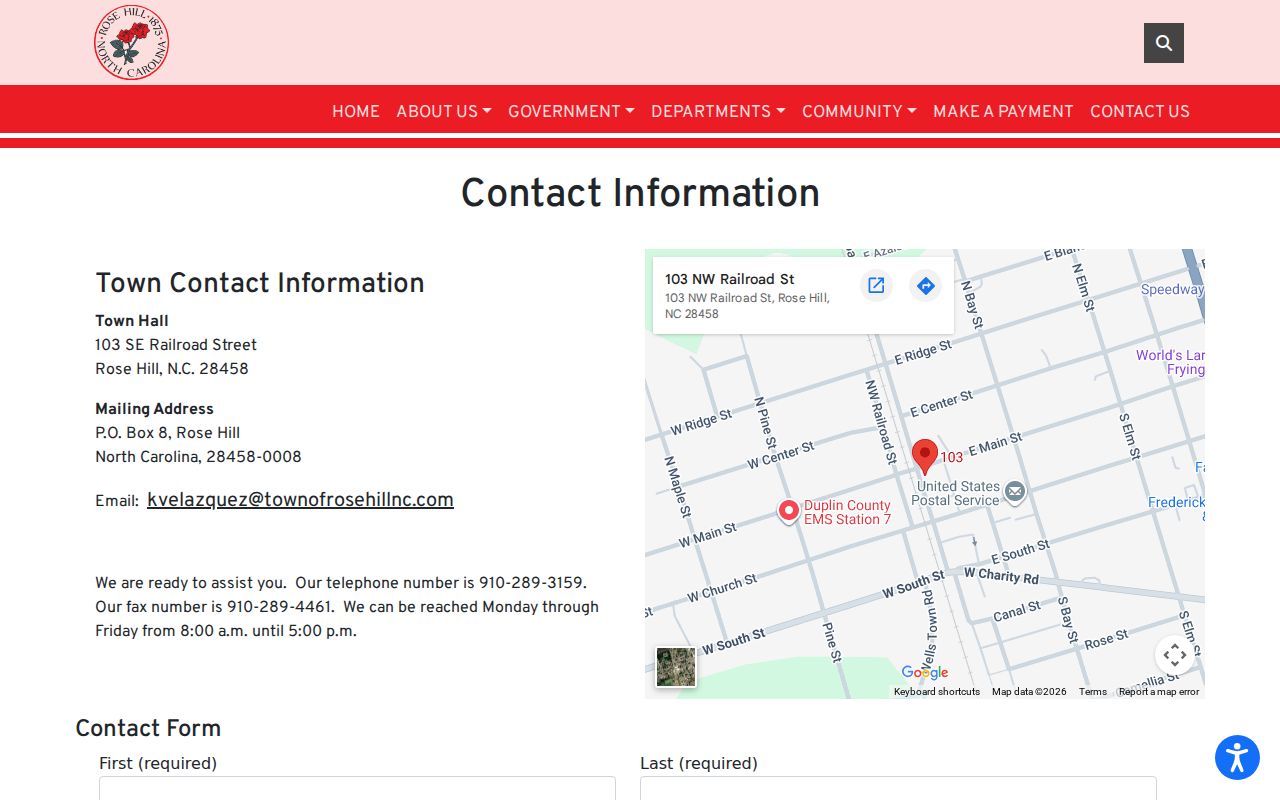Image resolution: width=1280 pixels, height=800 pixels.
Task: Click the Rose Hill town seal logo
Action: click(x=131, y=42)
